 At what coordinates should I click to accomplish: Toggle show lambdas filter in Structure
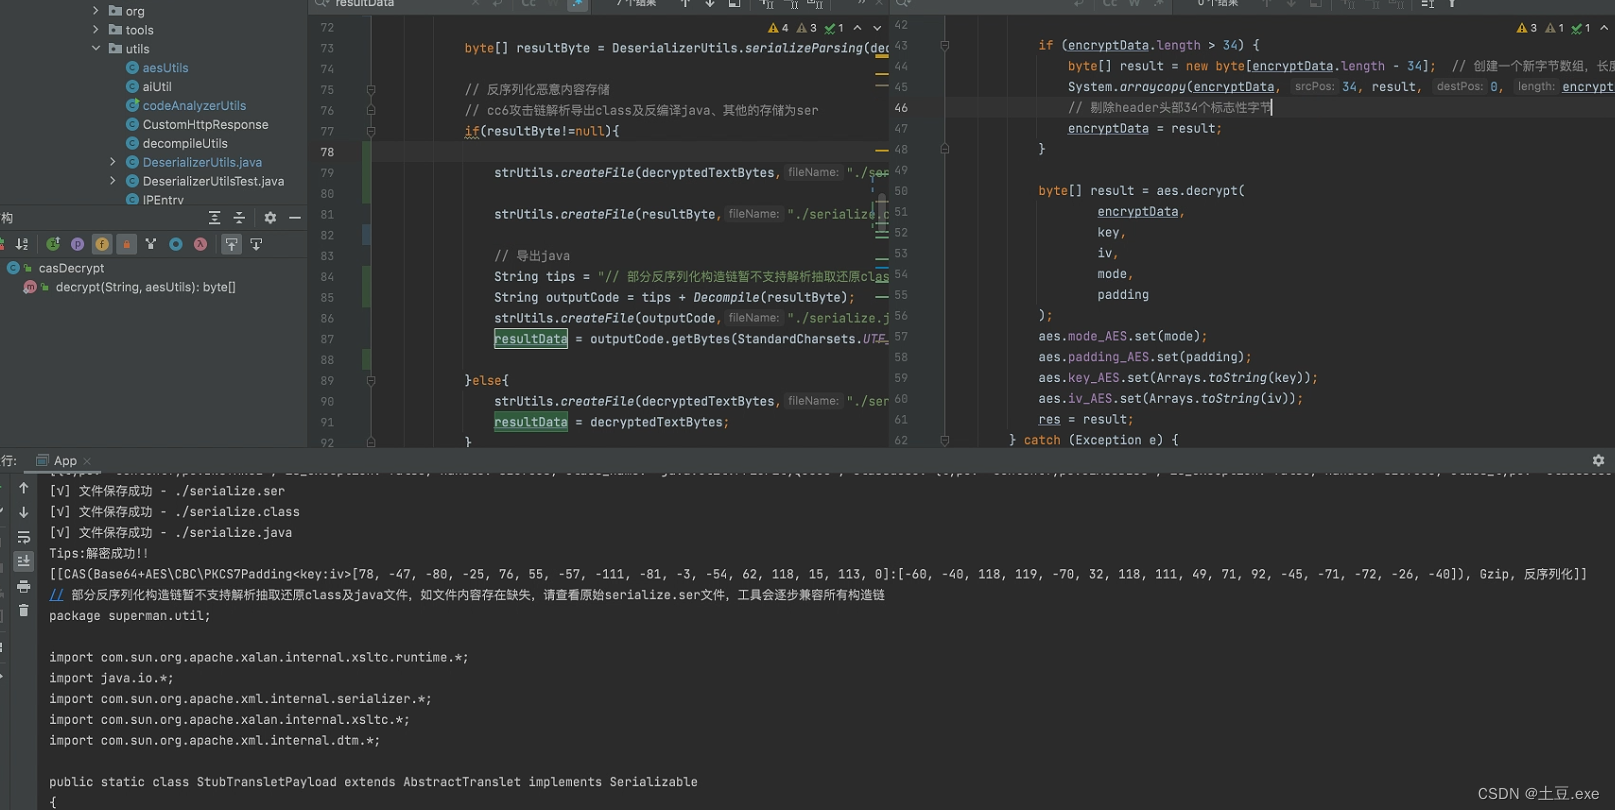(x=200, y=244)
